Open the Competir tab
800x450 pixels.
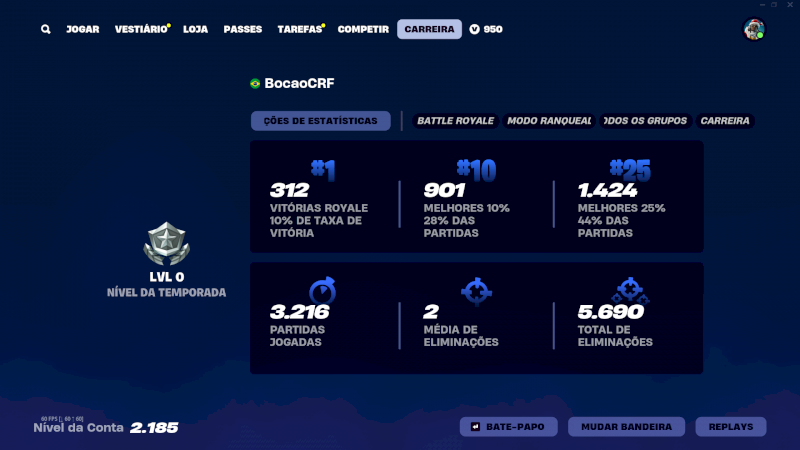(x=363, y=29)
